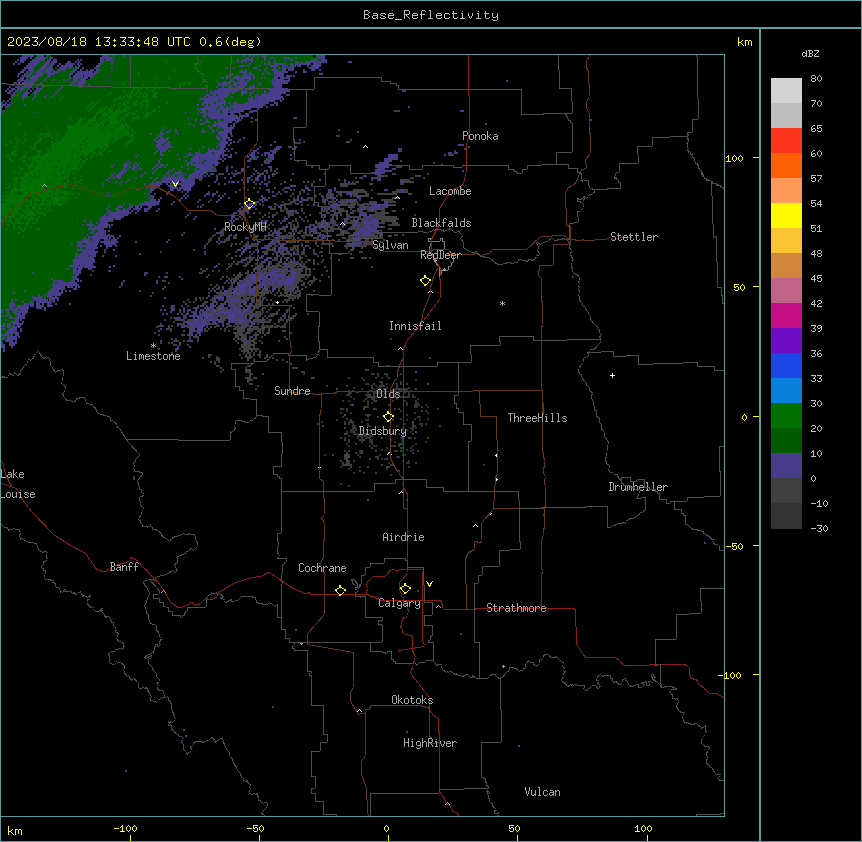The width and height of the screenshot is (862, 842).
Task: Click the Cochrane town label
Action: 322,568
